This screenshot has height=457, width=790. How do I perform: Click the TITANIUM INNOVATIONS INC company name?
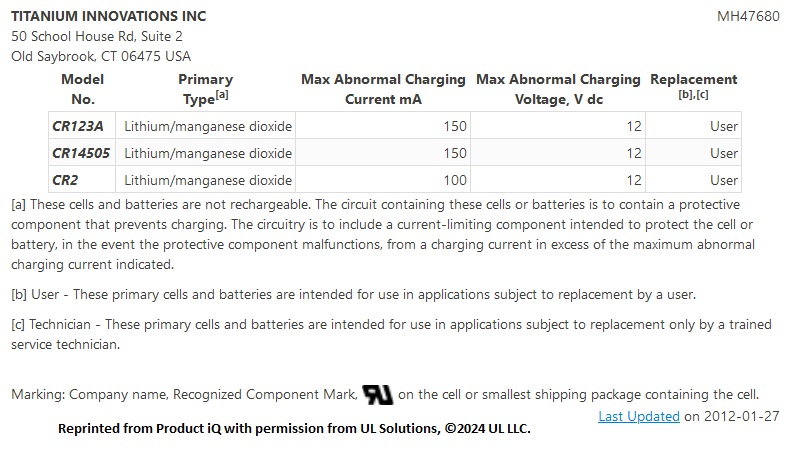(109, 16)
